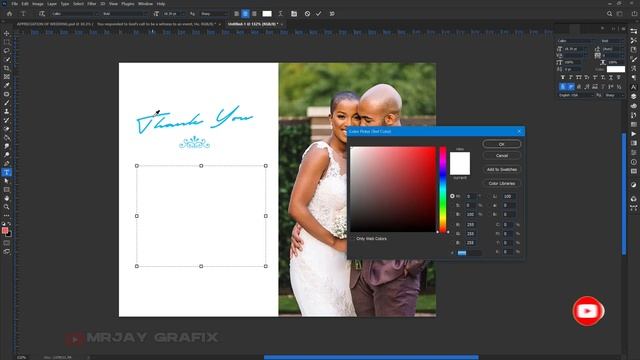Select the Rectangular Marquee tool

(7, 42)
